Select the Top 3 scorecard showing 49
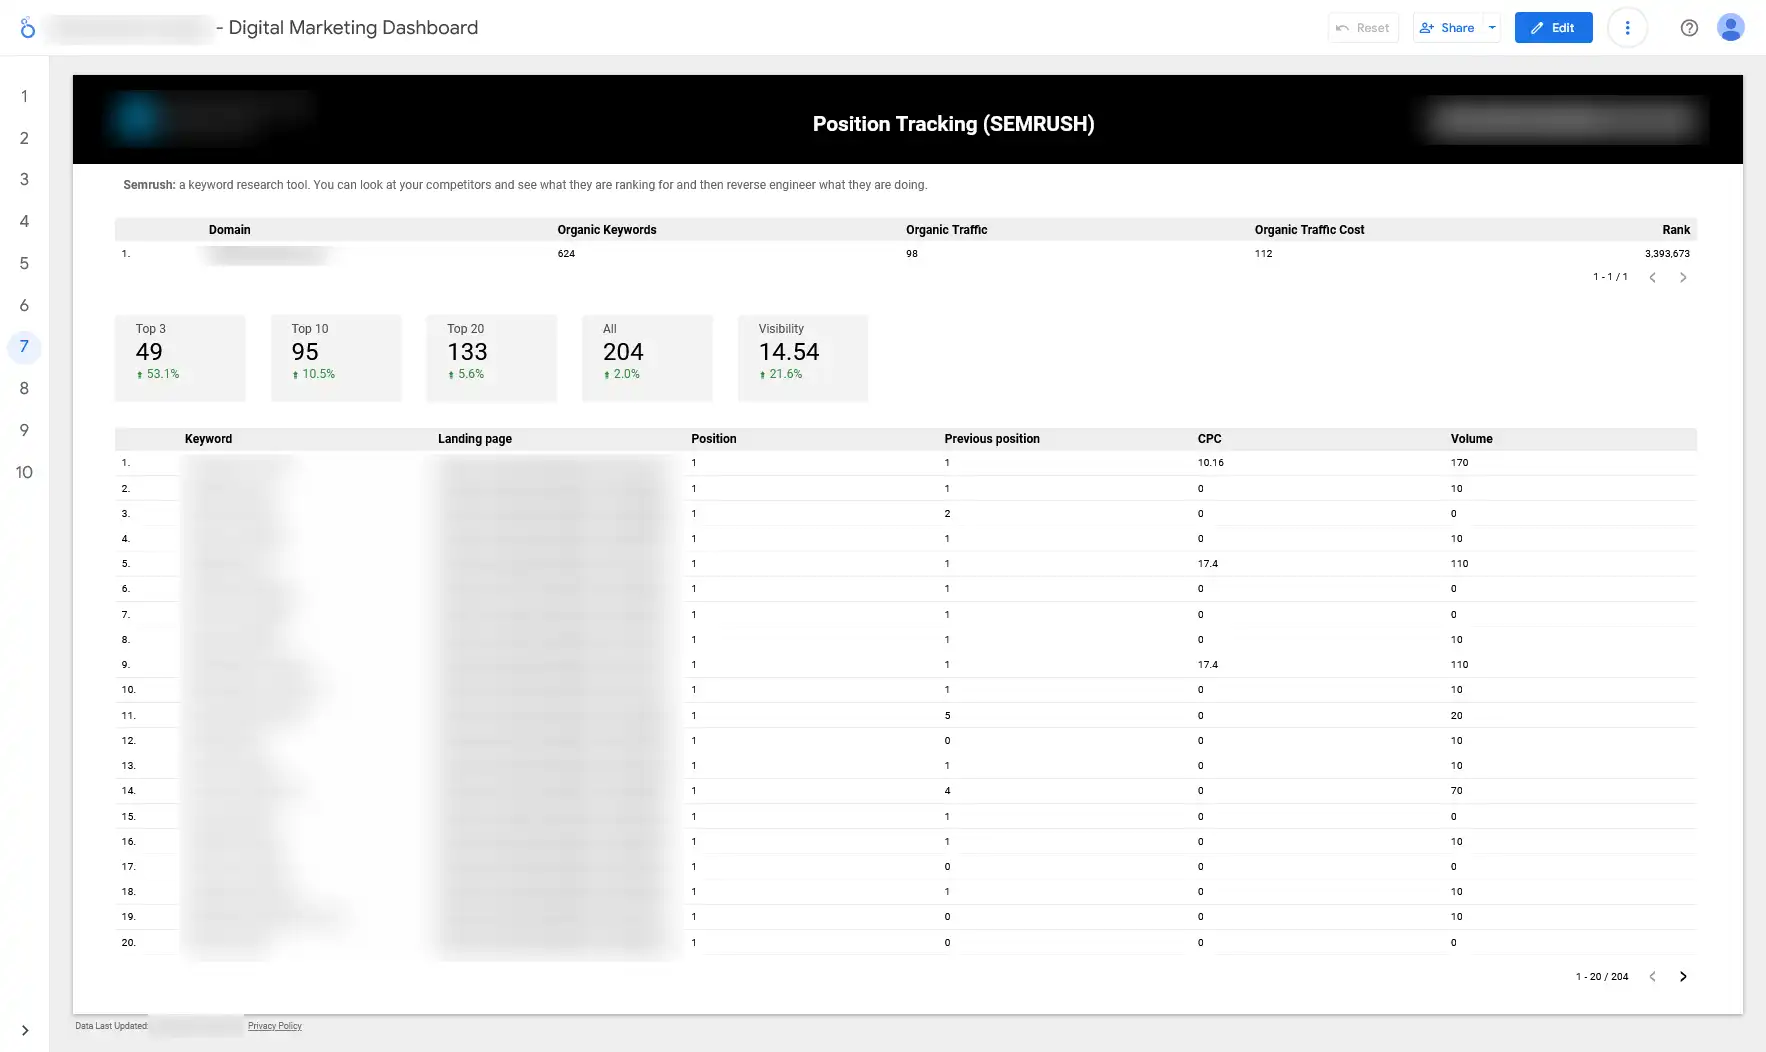Viewport: 1766px width, 1052px height. pyautogui.click(x=180, y=358)
